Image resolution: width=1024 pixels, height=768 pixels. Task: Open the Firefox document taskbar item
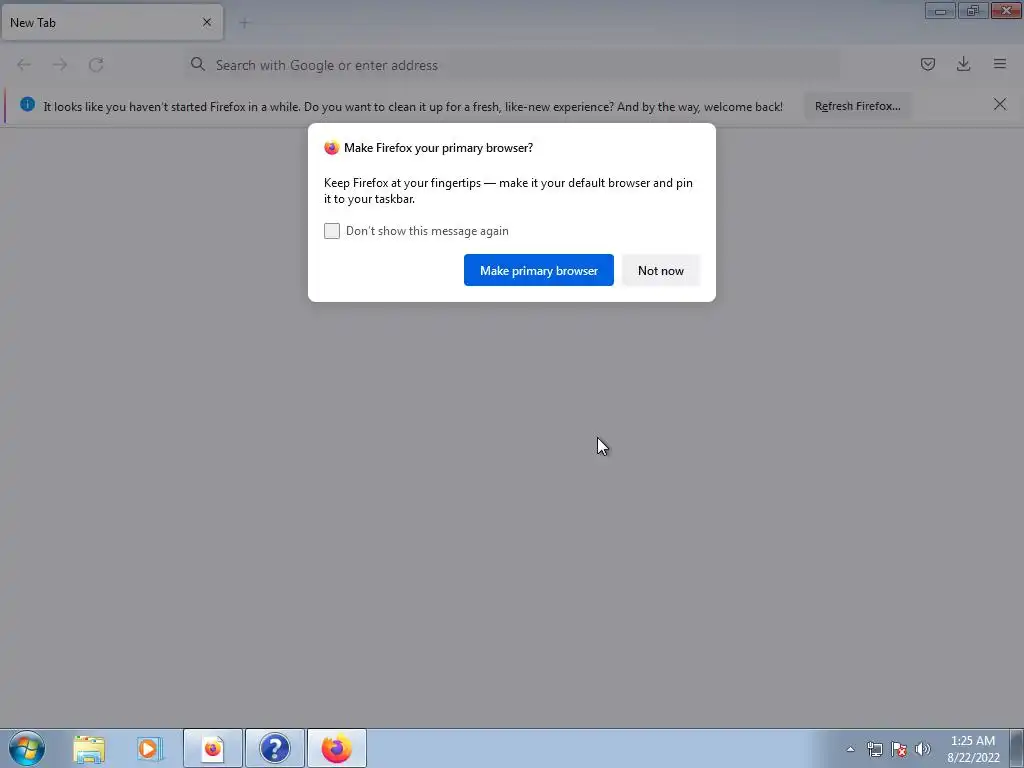tap(213, 748)
